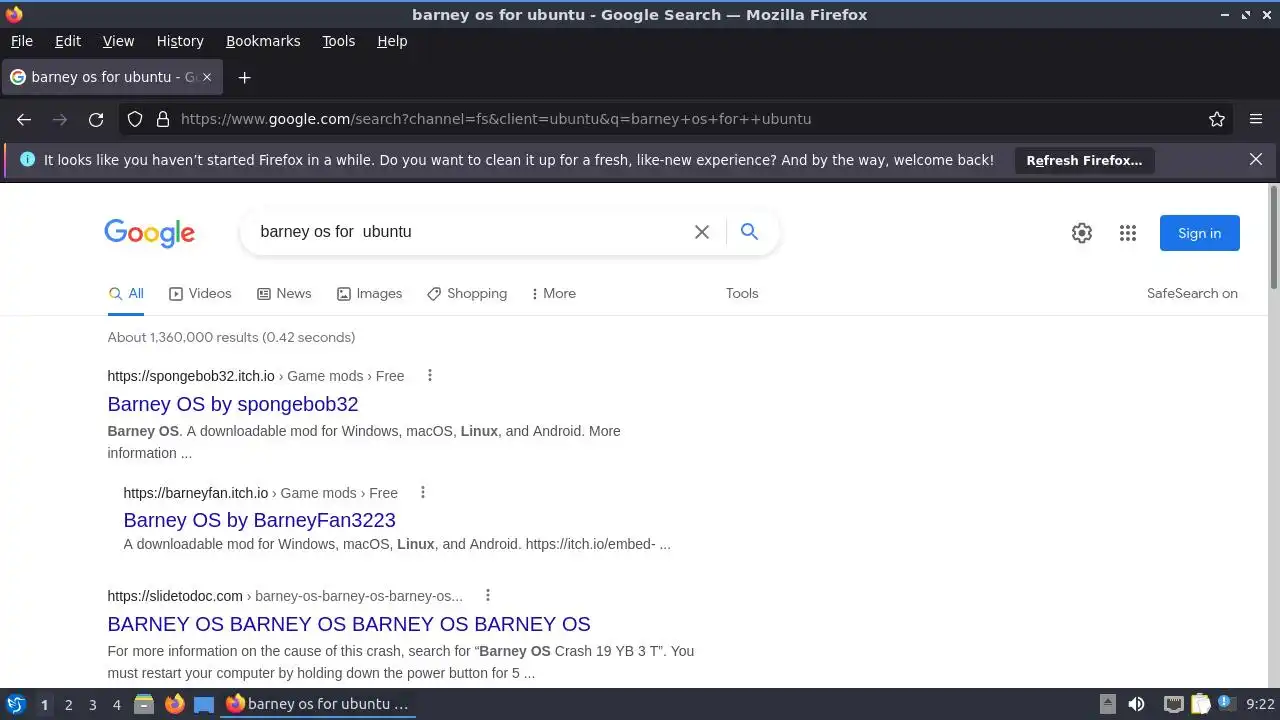The height and width of the screenshot is (720, 1280).
Task: Open the Tools menu in the menu bar
Action: [339, 41]
